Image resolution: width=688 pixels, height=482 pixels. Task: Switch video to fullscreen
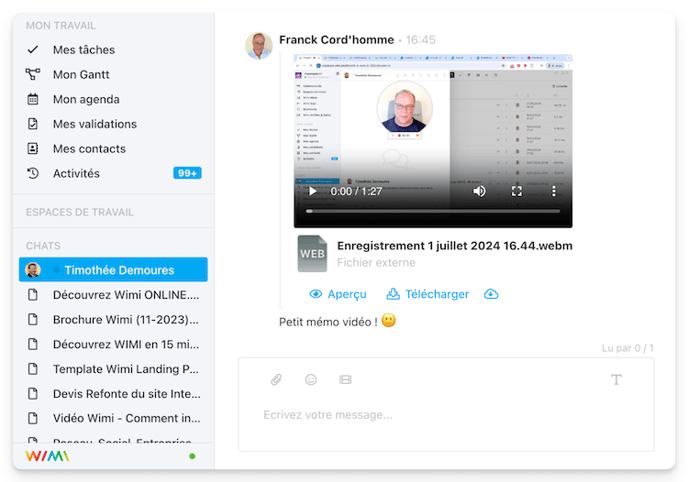517,191
